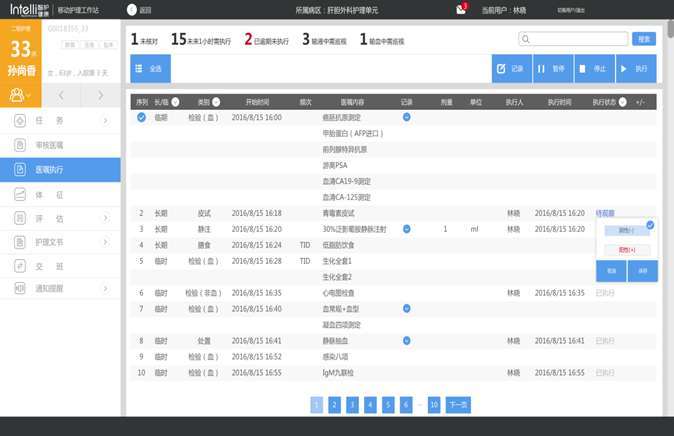The height and width of the screenshot is (436, 674).
Task: Click the 暂停 (pause) button
Action: click(x=552, y=69)
